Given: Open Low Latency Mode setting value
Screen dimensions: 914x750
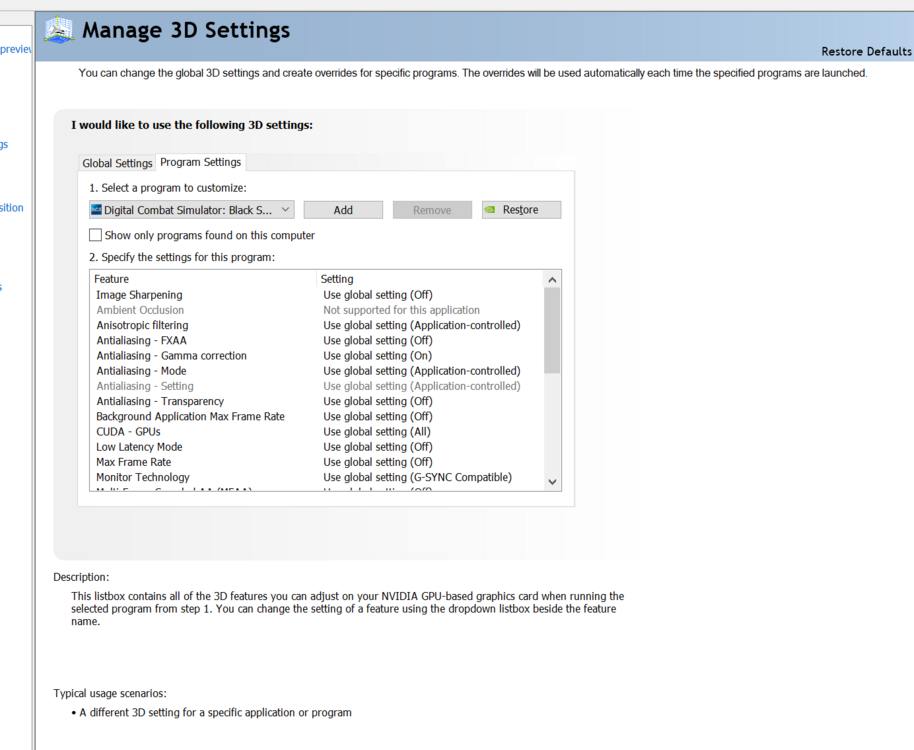Looking at the screenshot, I should tap(378, 447).
